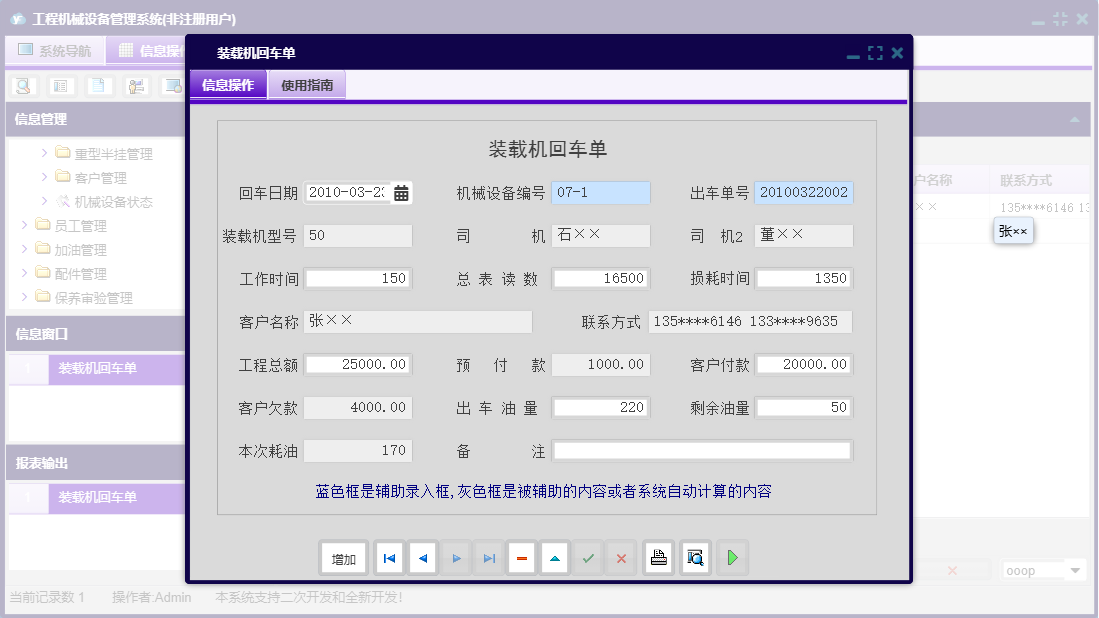The height and width of the screenshot is (618, 1099).
Task: Delete current record with red minus icon
Action: (x=521, y=558)
